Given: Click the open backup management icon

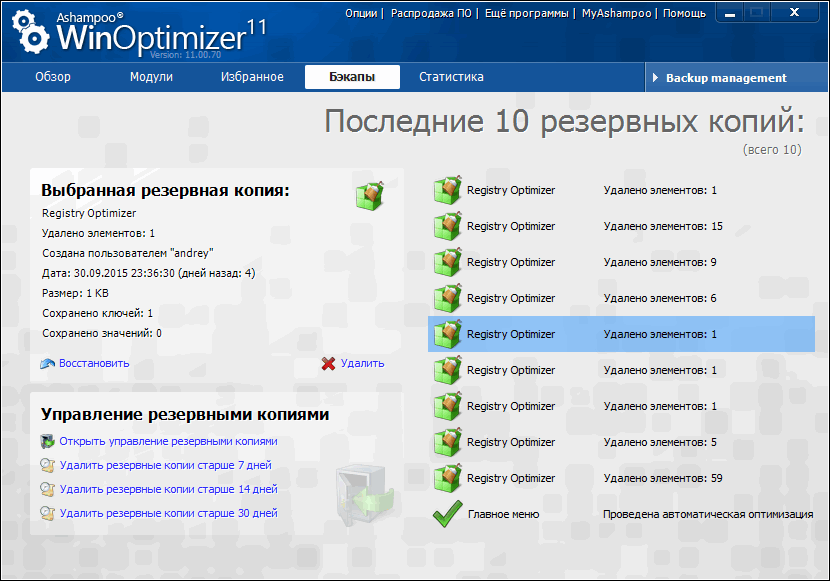Looking at the screenshot, I should [47, 441].
